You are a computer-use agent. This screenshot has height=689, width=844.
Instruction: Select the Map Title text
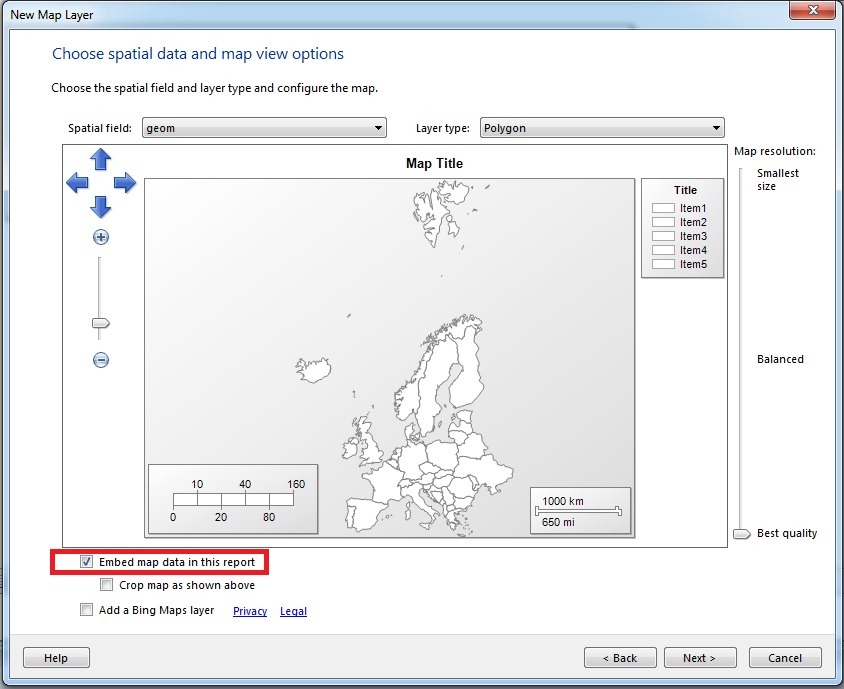point(434,163)
